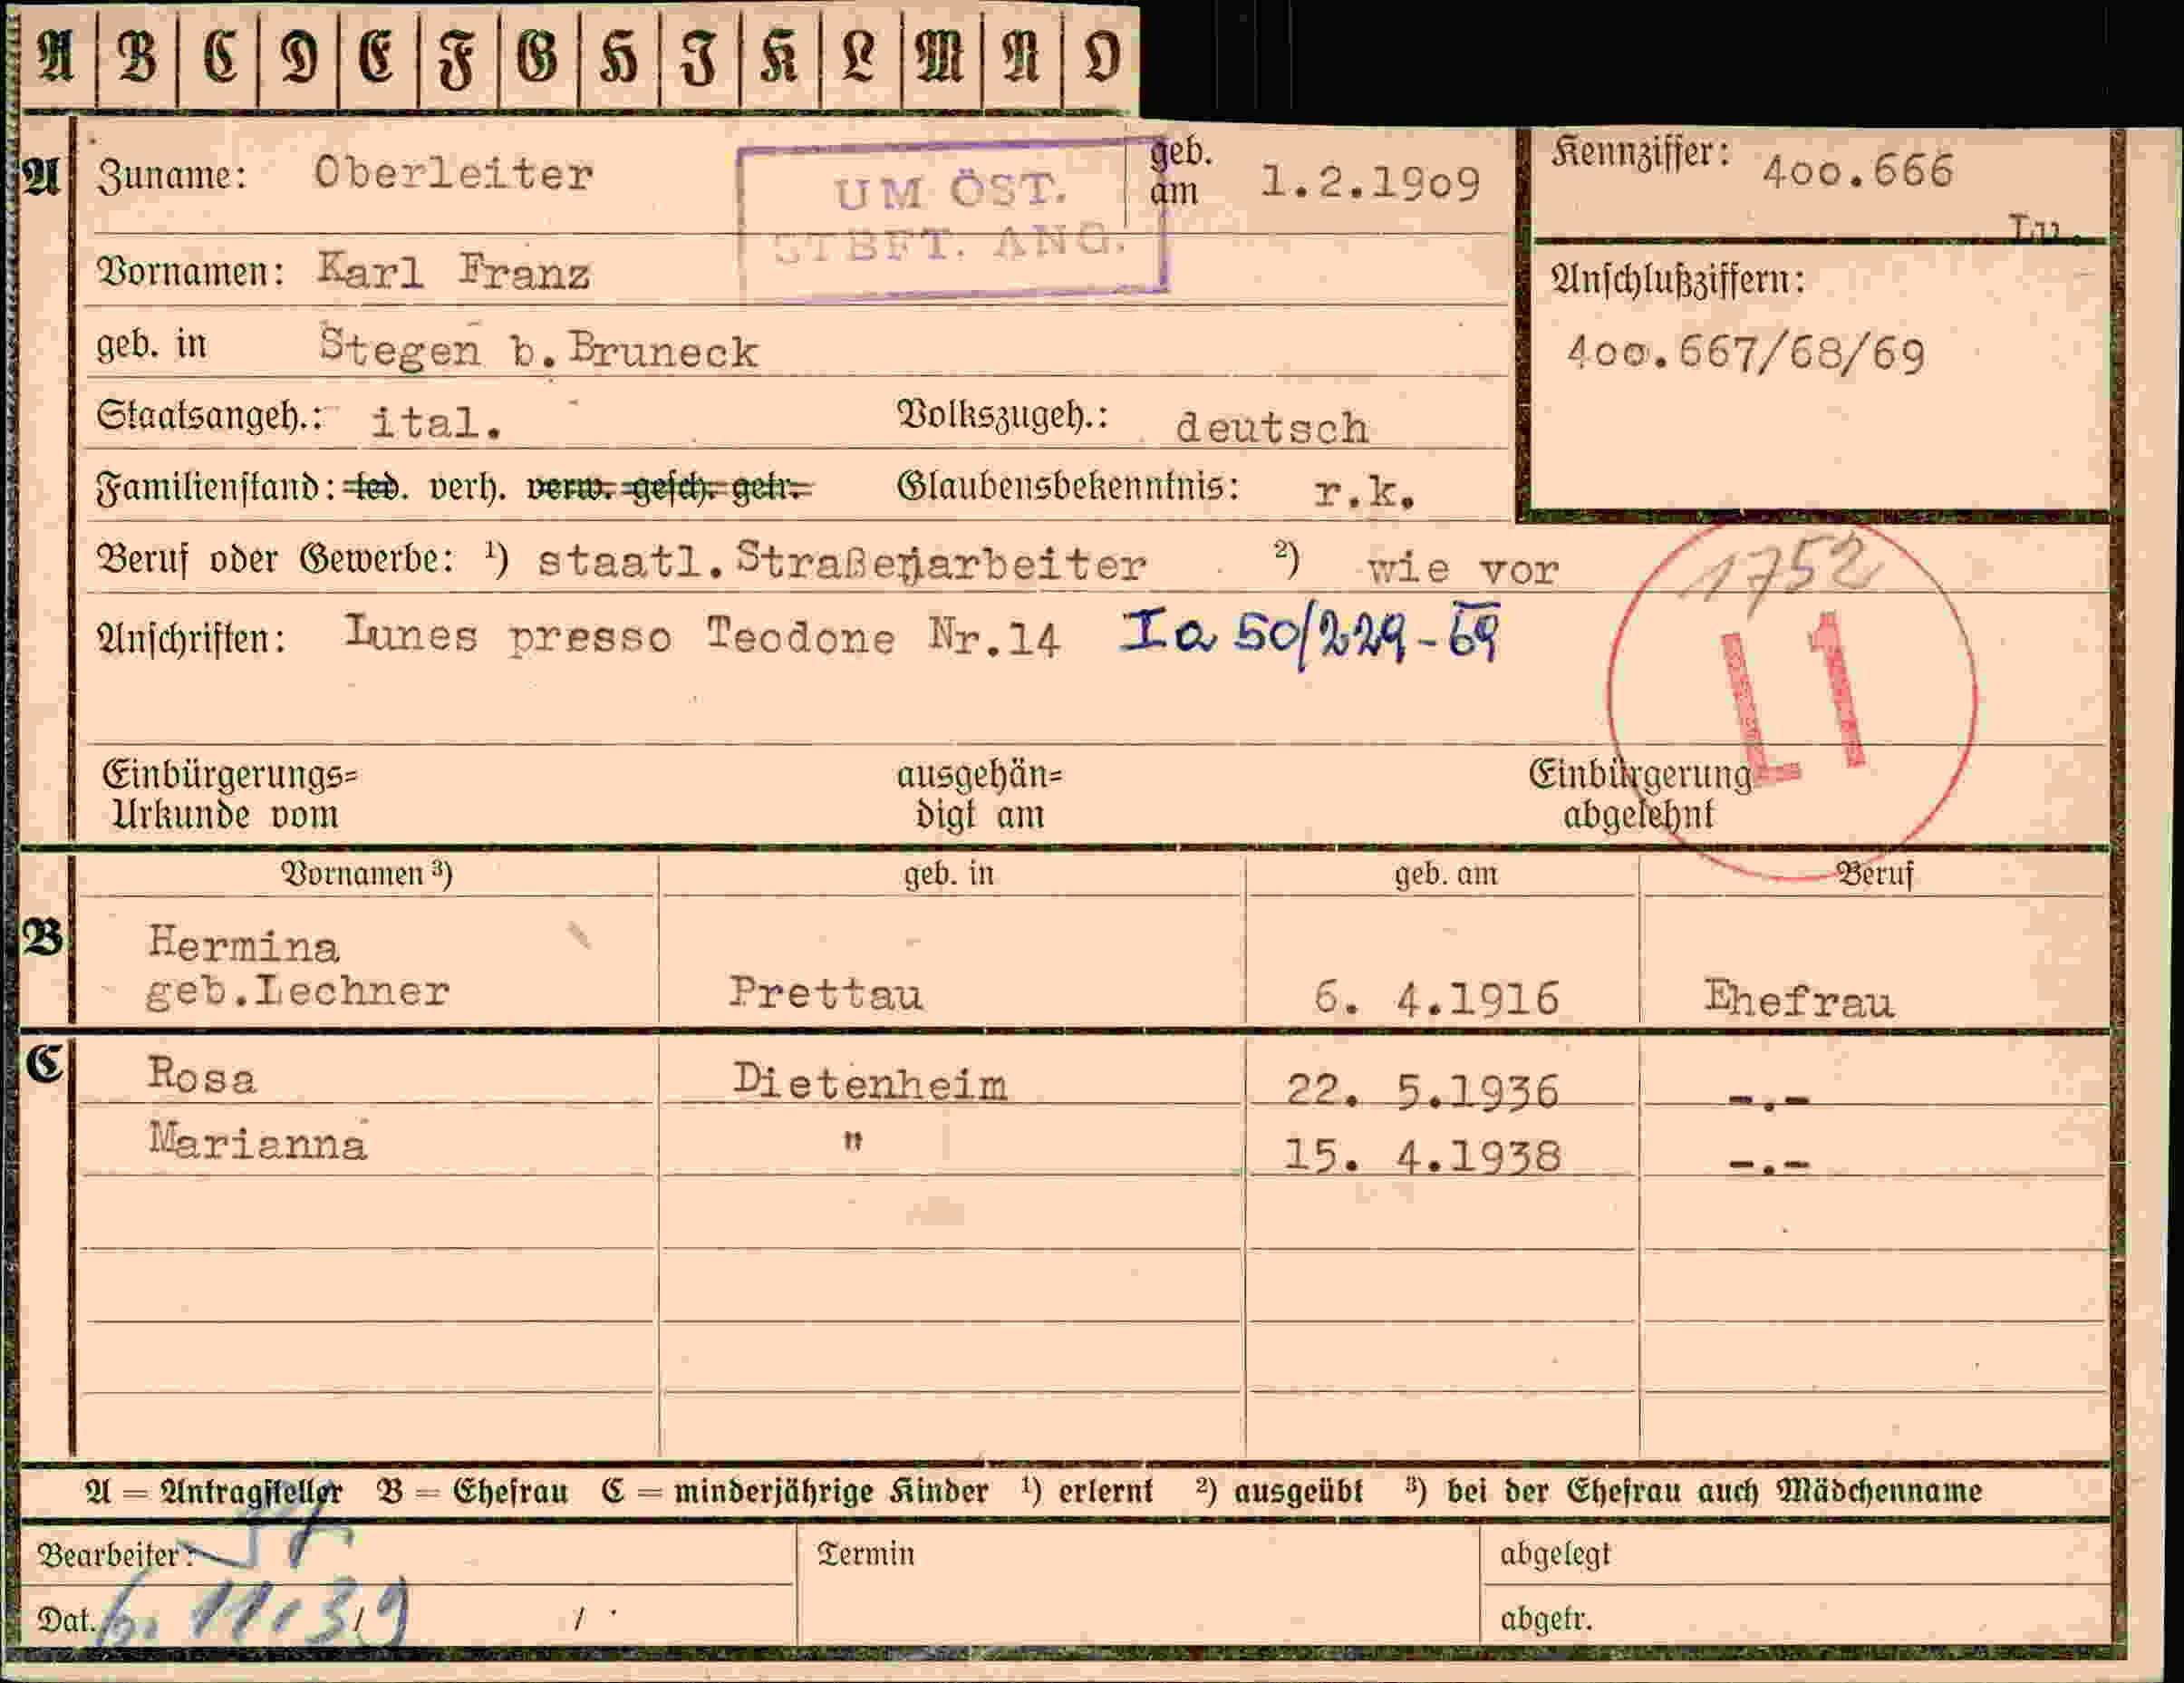
Task: Click the purple 'UM ÖST. STBFT. ANG.' stamp
Action: click(x=951, y=219)
